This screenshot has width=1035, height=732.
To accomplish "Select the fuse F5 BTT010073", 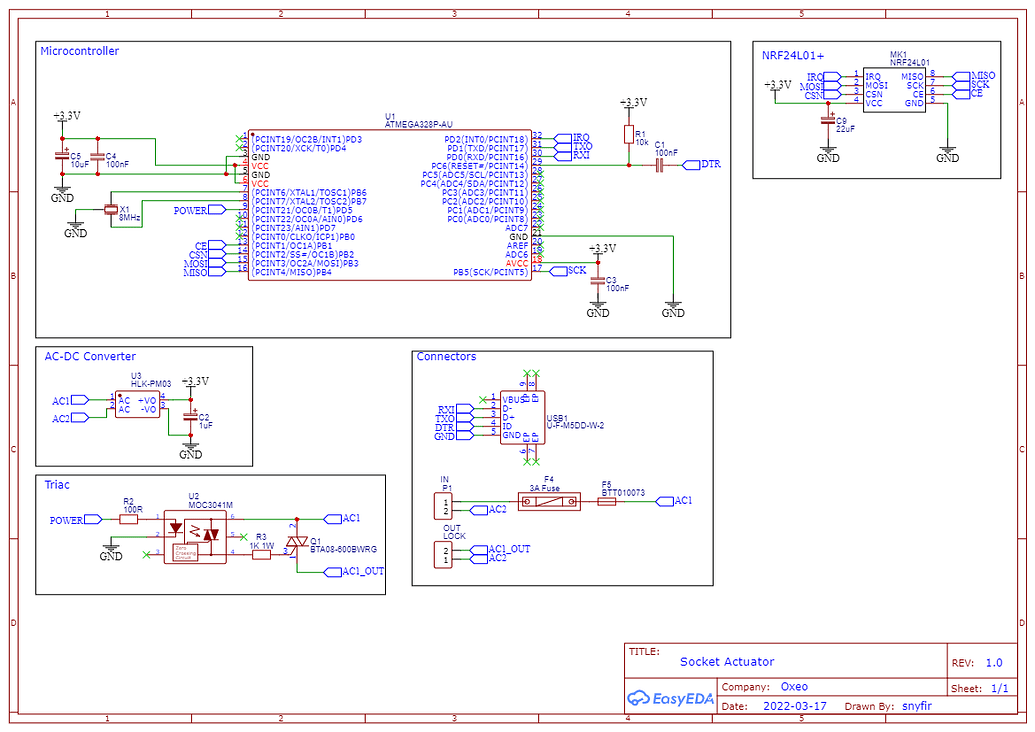I will click(x=606, y=500).
